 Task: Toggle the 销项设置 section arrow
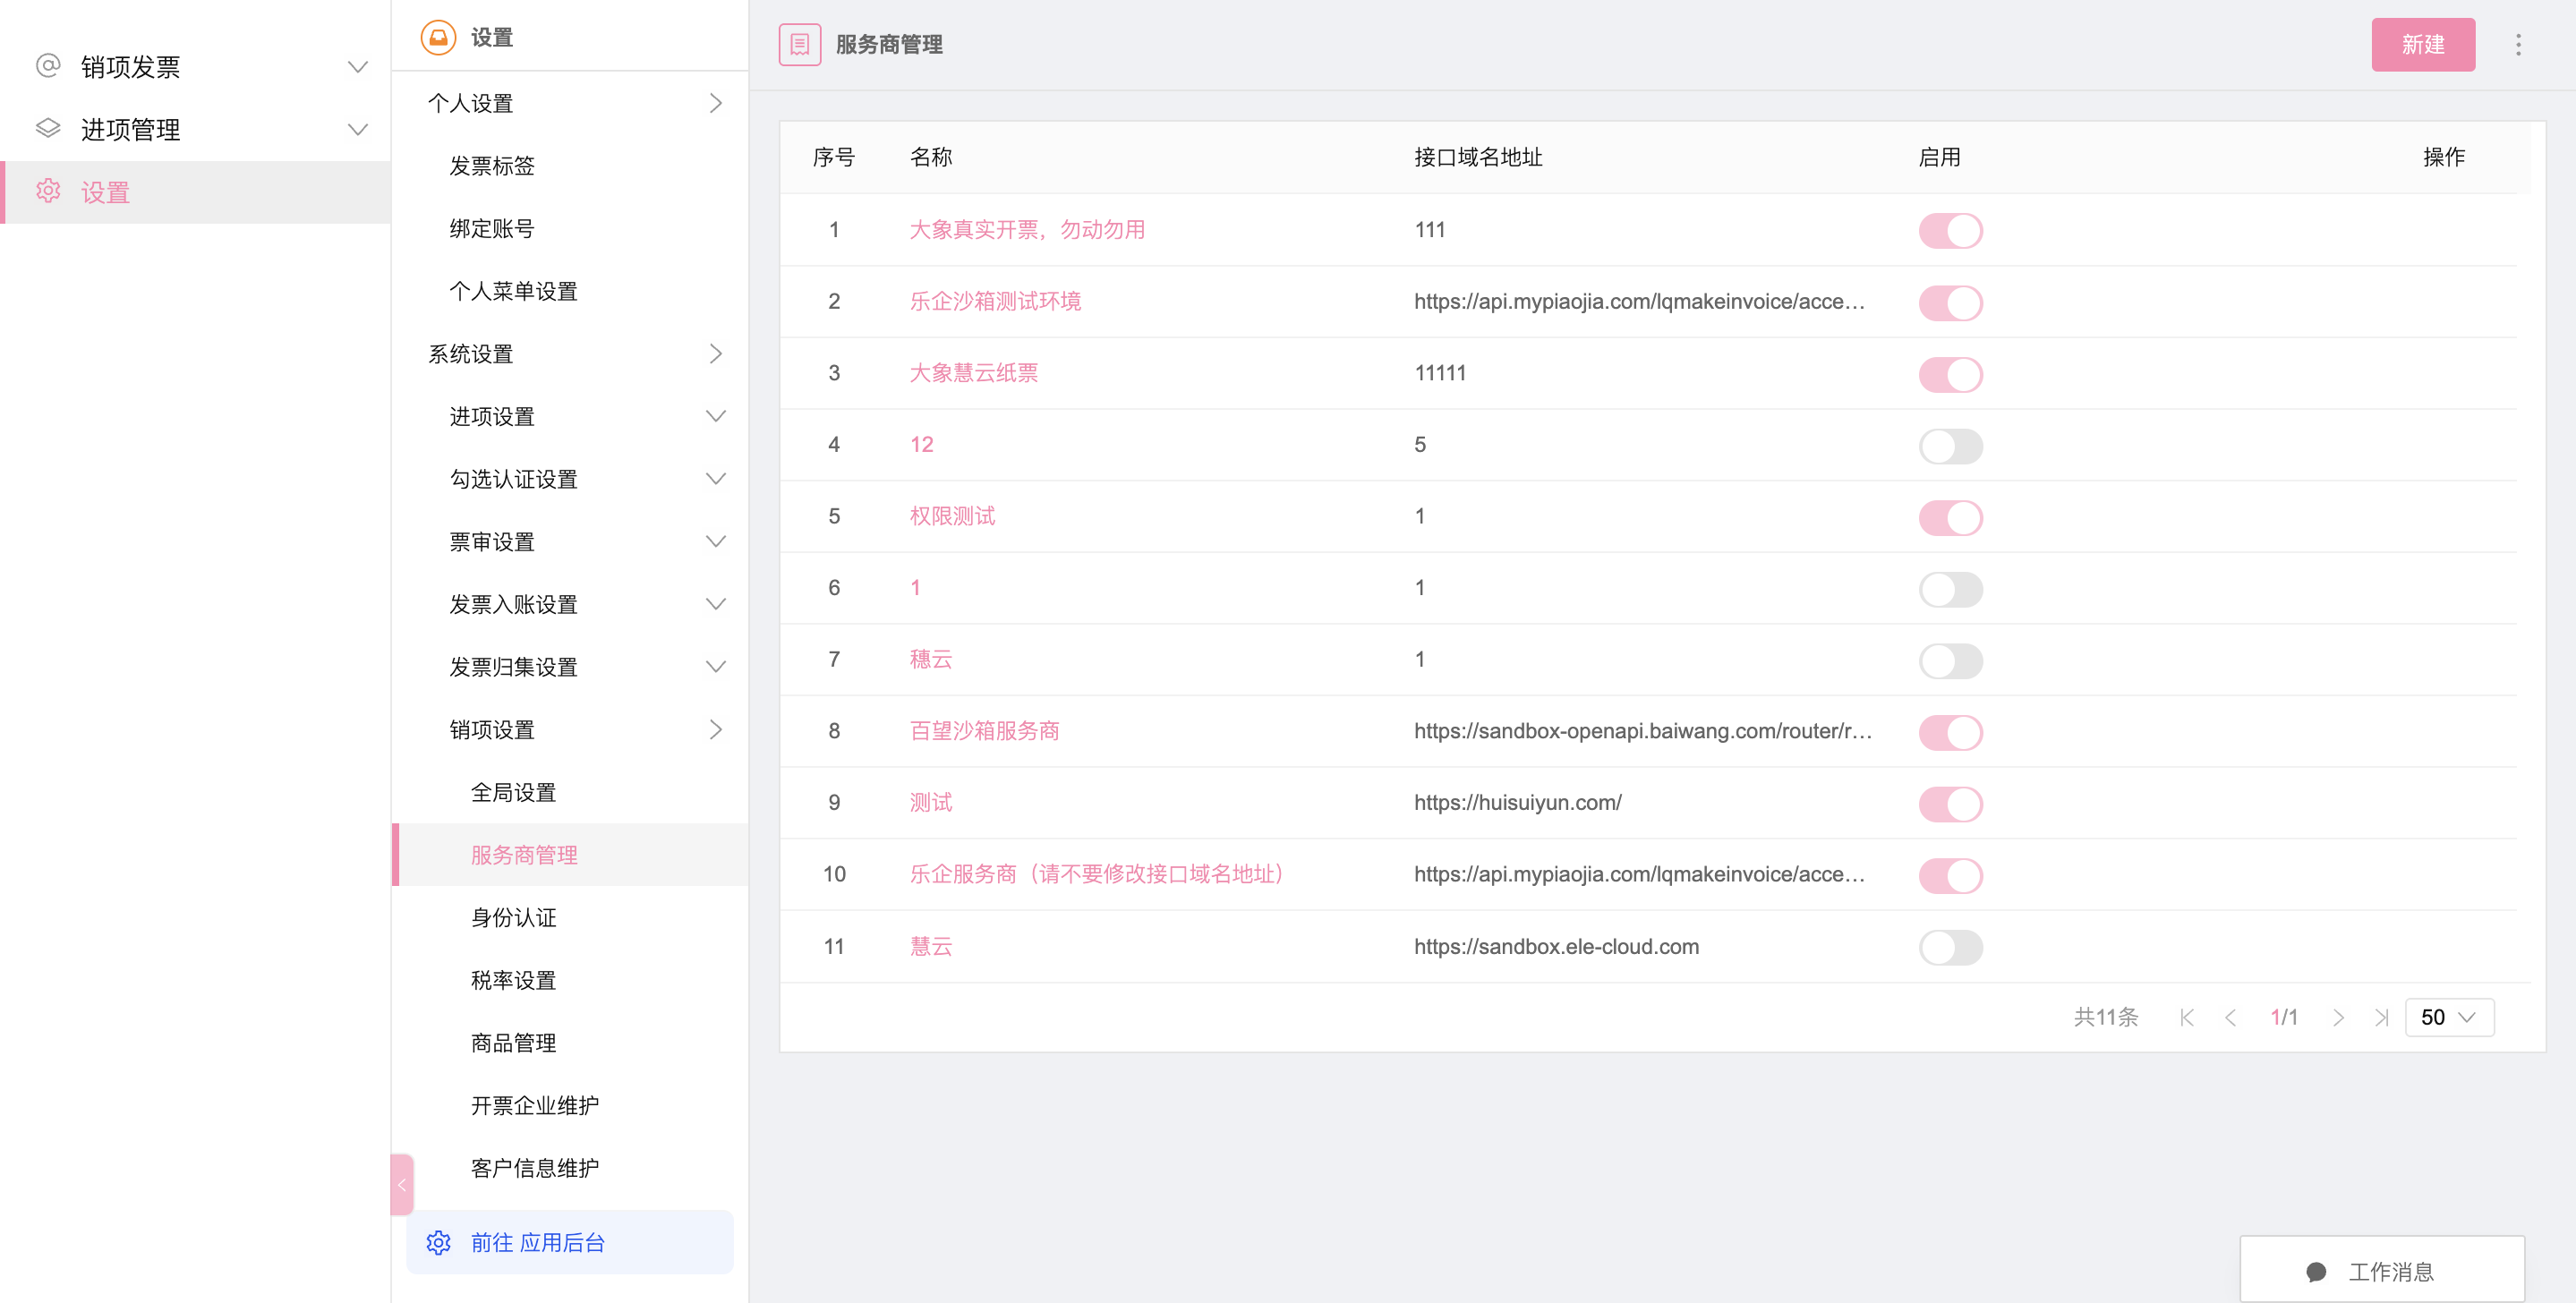tap(715, 729)
